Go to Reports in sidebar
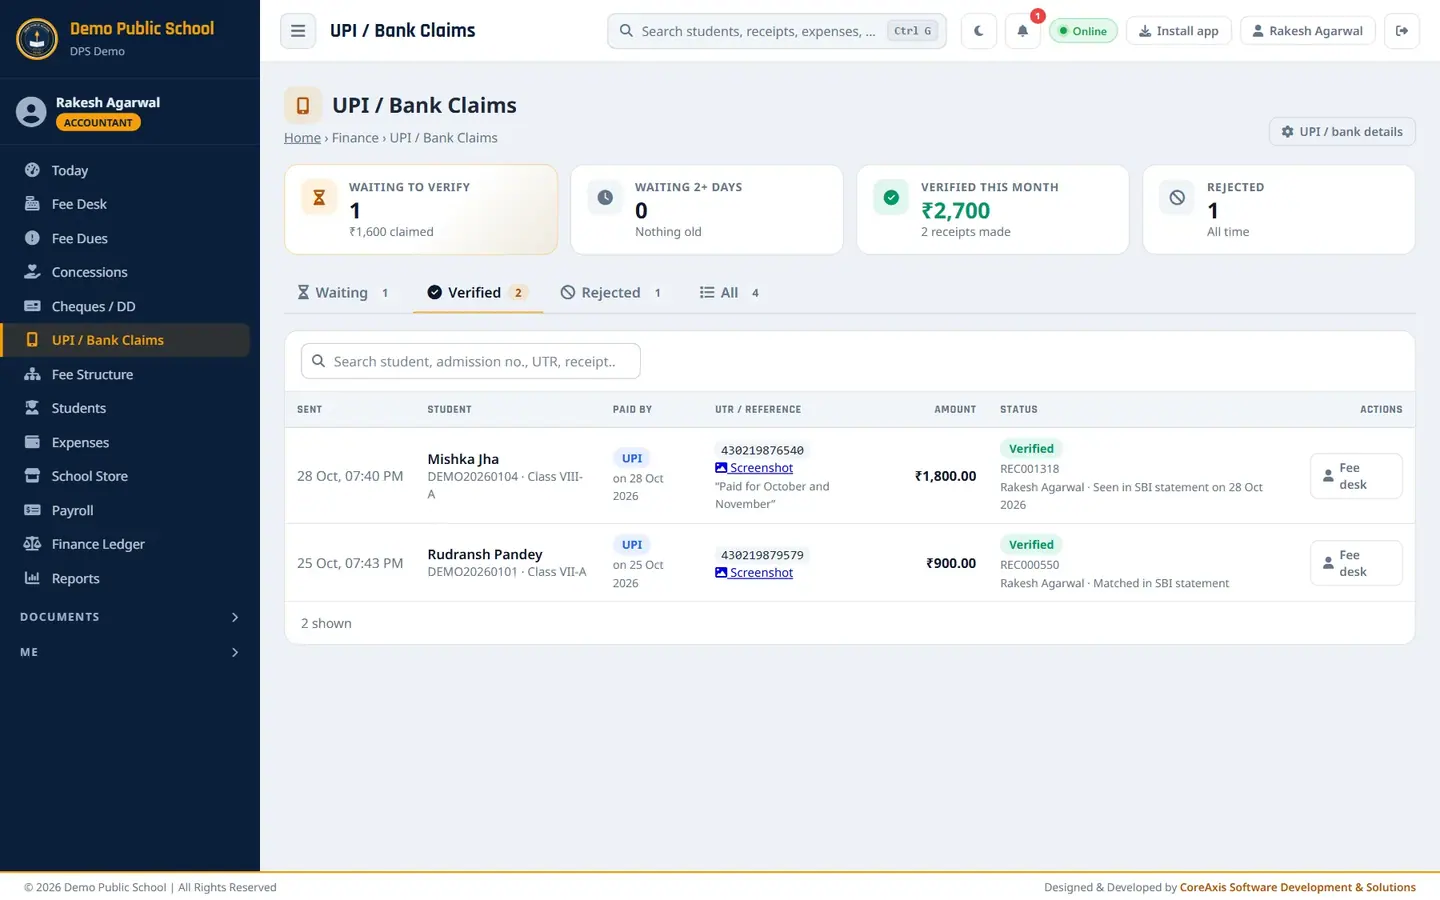This screenshot has height=900, width=1440. [125, 578]
